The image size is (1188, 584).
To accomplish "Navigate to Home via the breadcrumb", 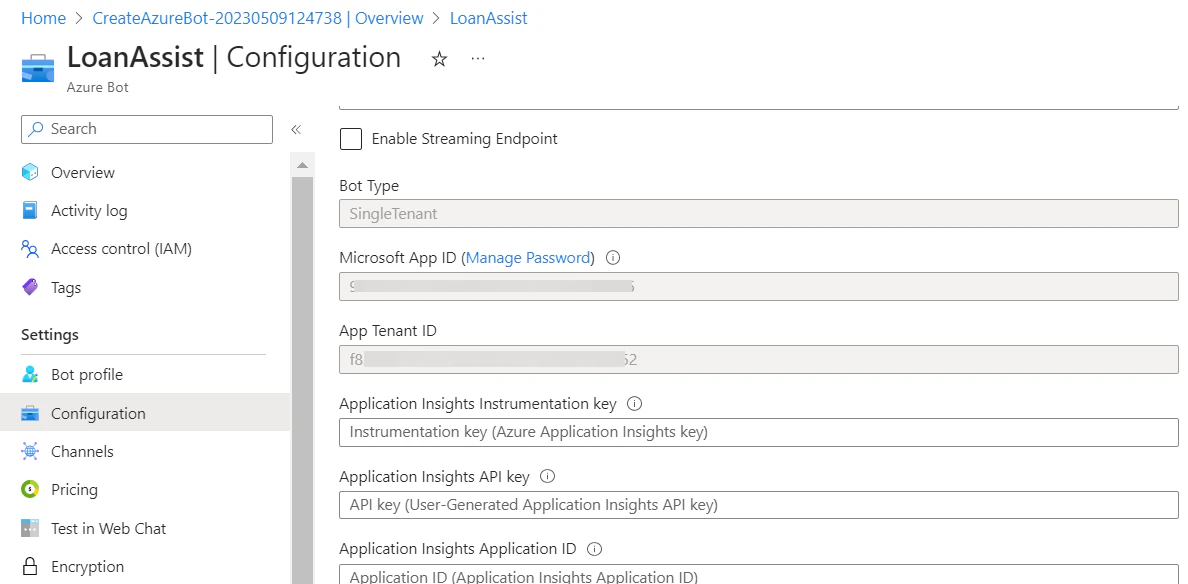I will tap(43, 17).
